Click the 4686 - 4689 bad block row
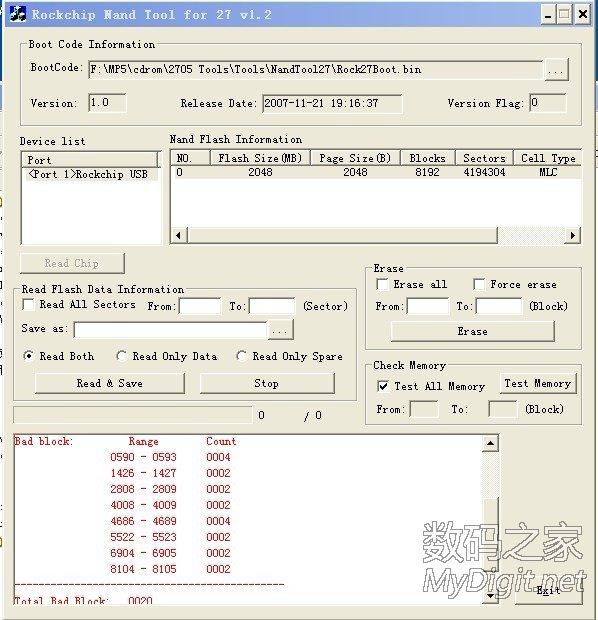This screenshot has width=598, height=620. coord(170,521)
